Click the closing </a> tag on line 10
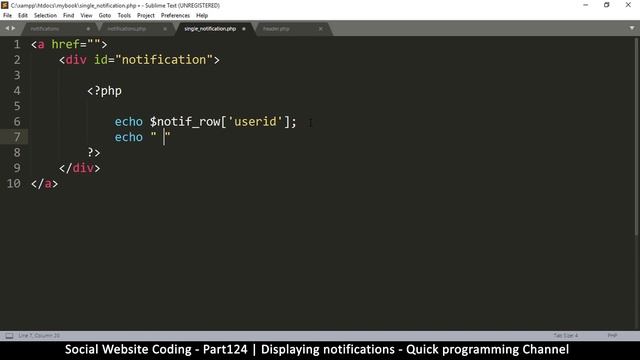The image size is (640, 360). click(x=44, y=184)
